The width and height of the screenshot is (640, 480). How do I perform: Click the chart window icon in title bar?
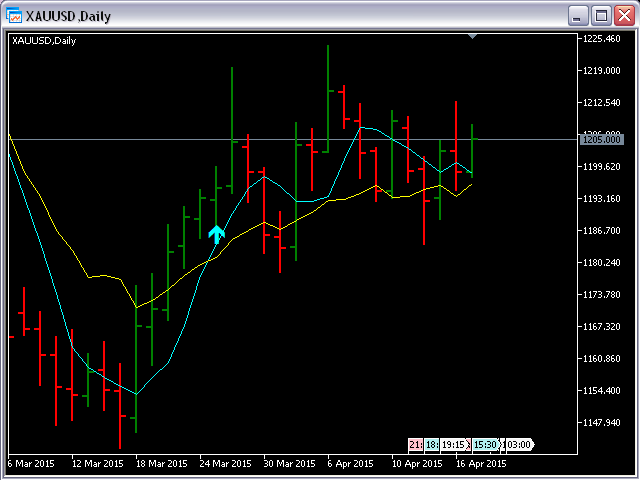click(14, 16)
